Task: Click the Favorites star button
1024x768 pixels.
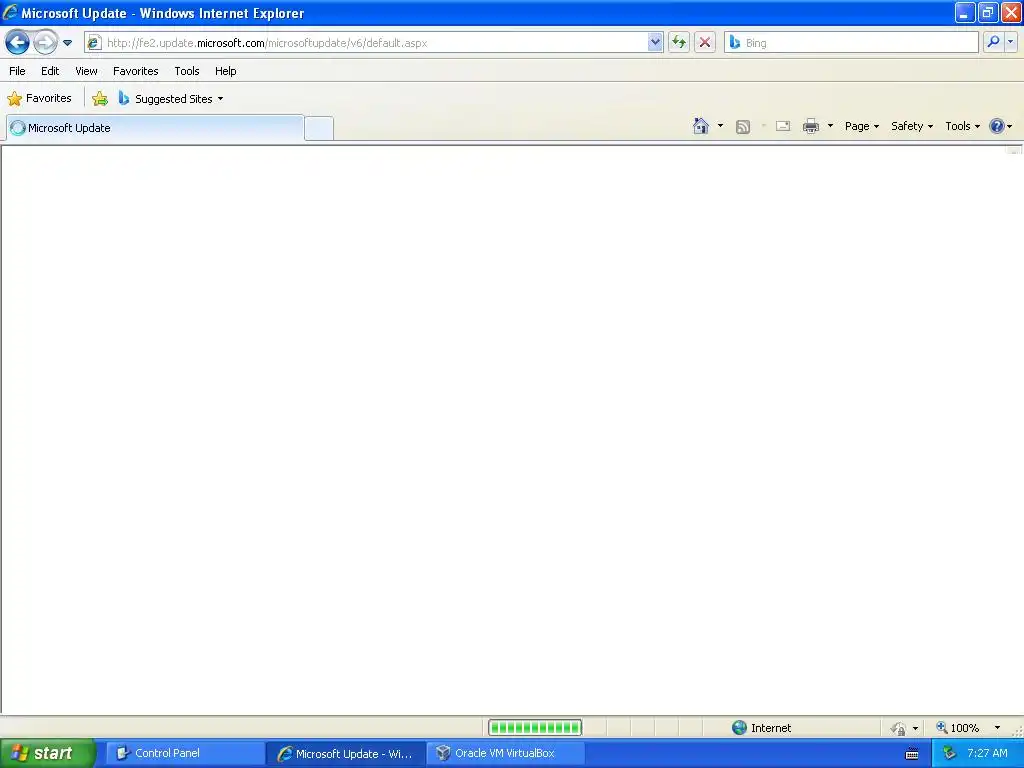Action: (39, 99)
